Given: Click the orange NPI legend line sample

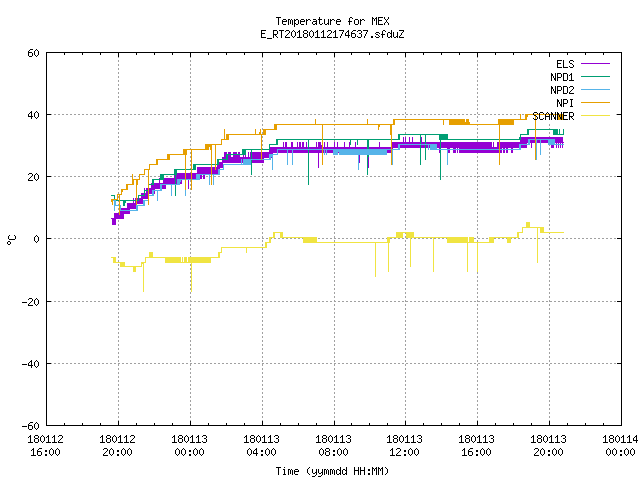Looking at the screenshot, I should [595, 103].
